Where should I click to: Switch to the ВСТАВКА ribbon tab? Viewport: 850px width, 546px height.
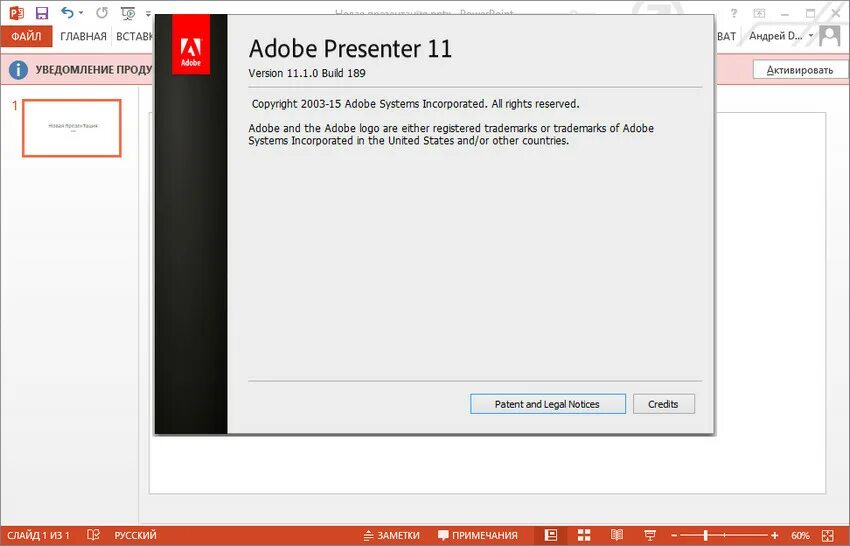click(x=135, y=36)
